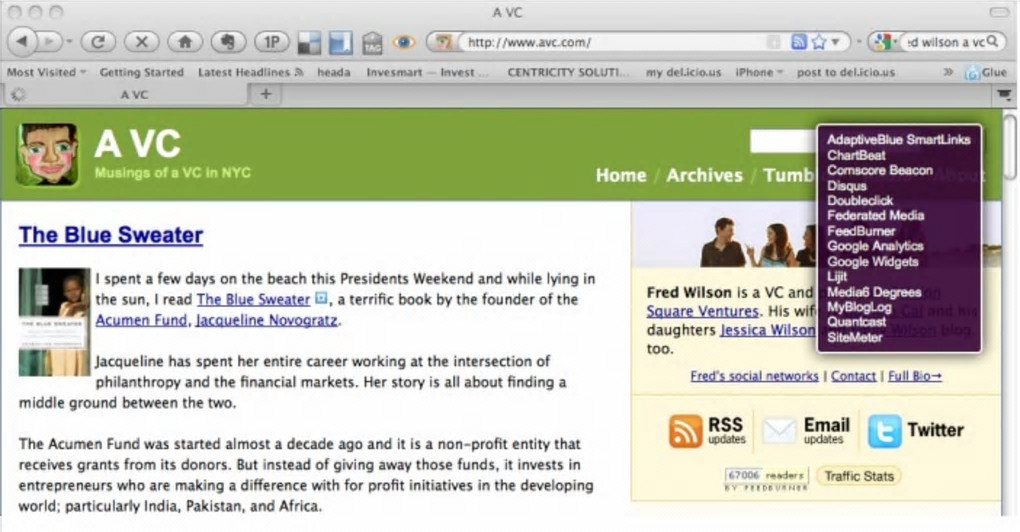Click the FeedBurner 67006 readers badge
1020x532 pixels.
point(766,479)
